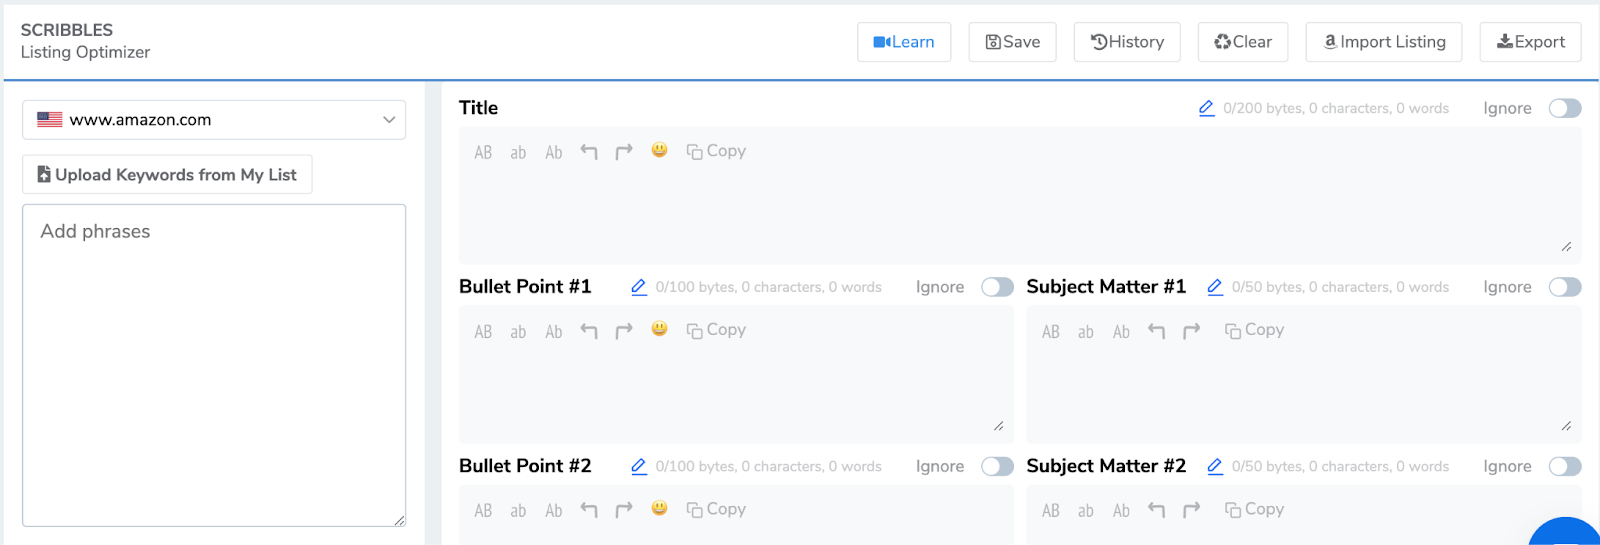
Task: Undo in Subject Matter #1 toolbar
Action: [x=1157, y=331]
